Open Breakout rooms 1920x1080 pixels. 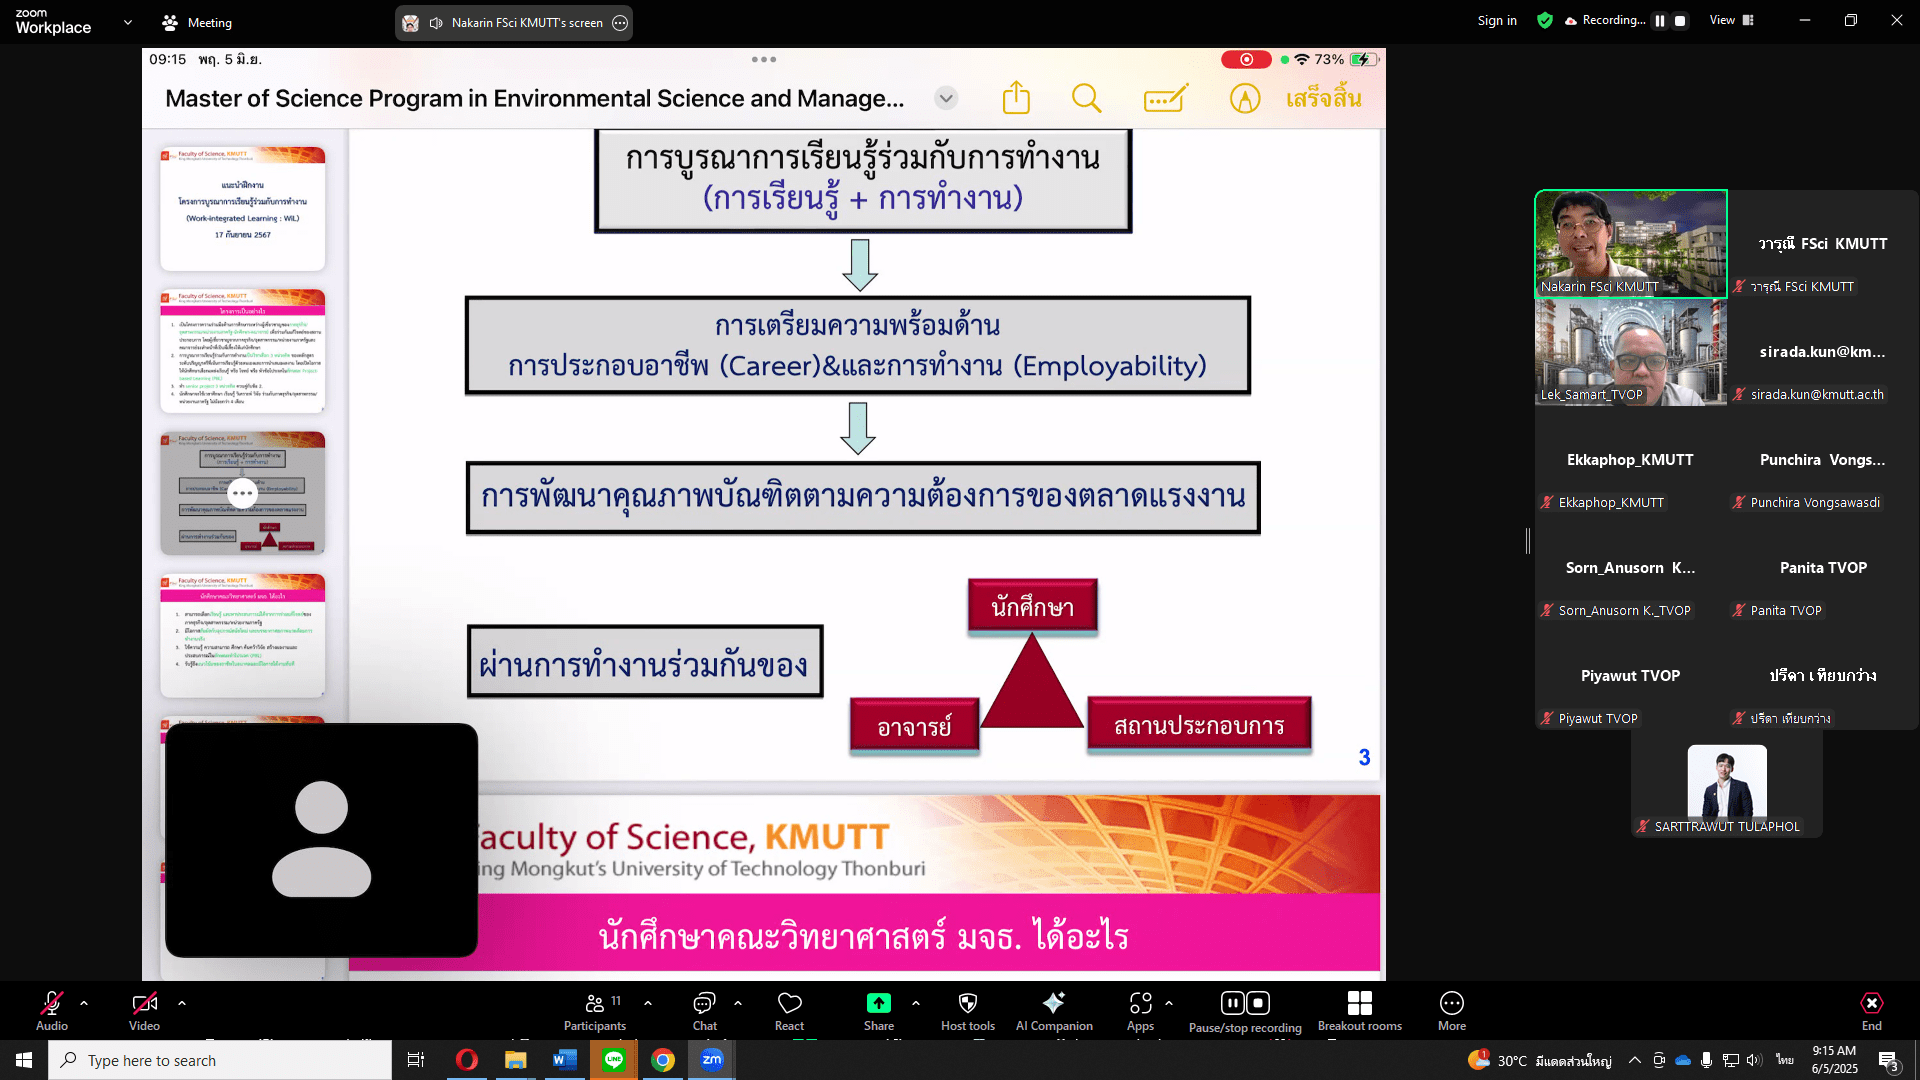[x=1360, y=1010]
